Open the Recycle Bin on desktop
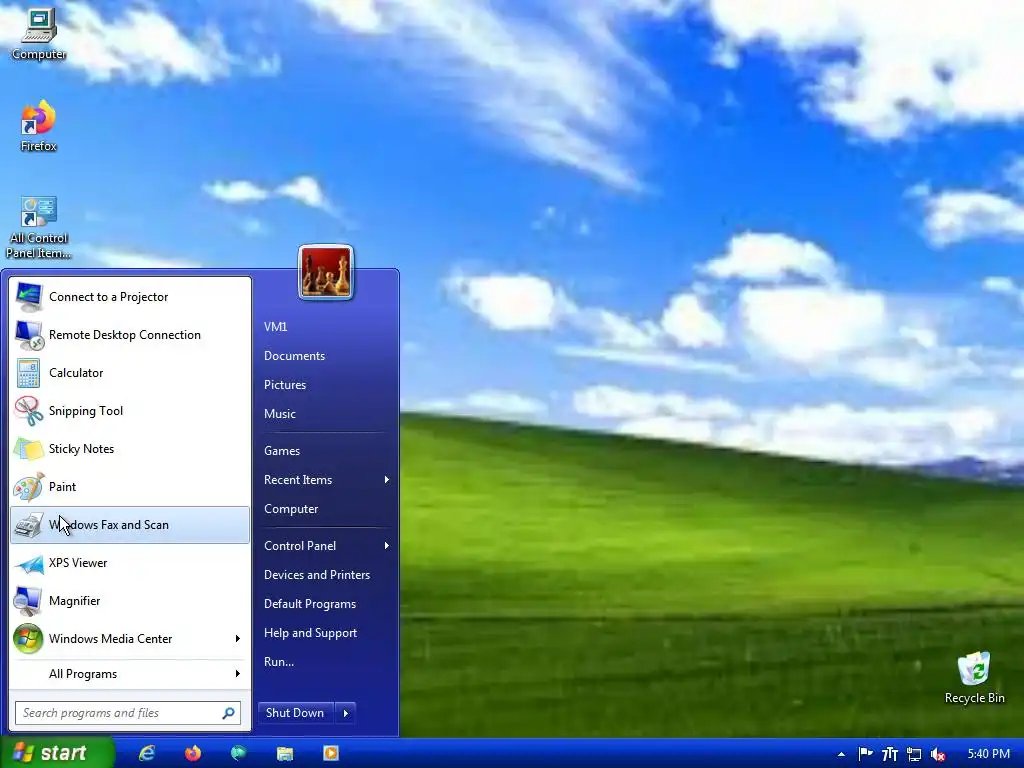1024x768 pixels. point(974,677)
